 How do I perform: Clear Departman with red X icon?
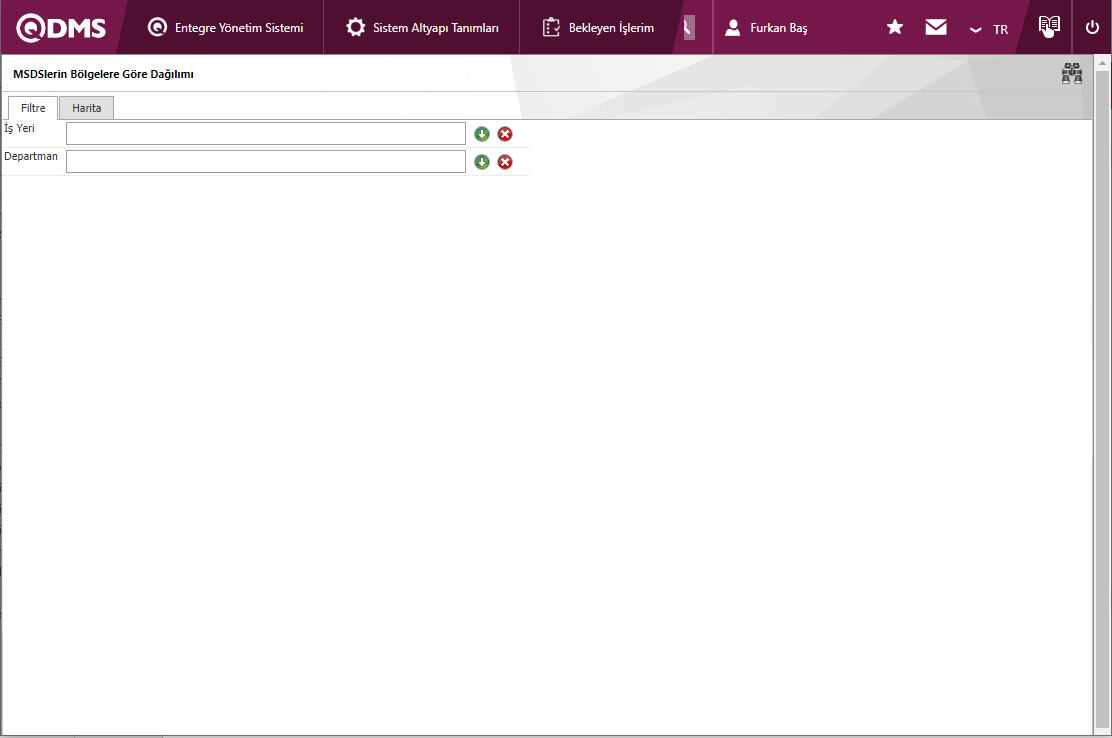(505, 162)
